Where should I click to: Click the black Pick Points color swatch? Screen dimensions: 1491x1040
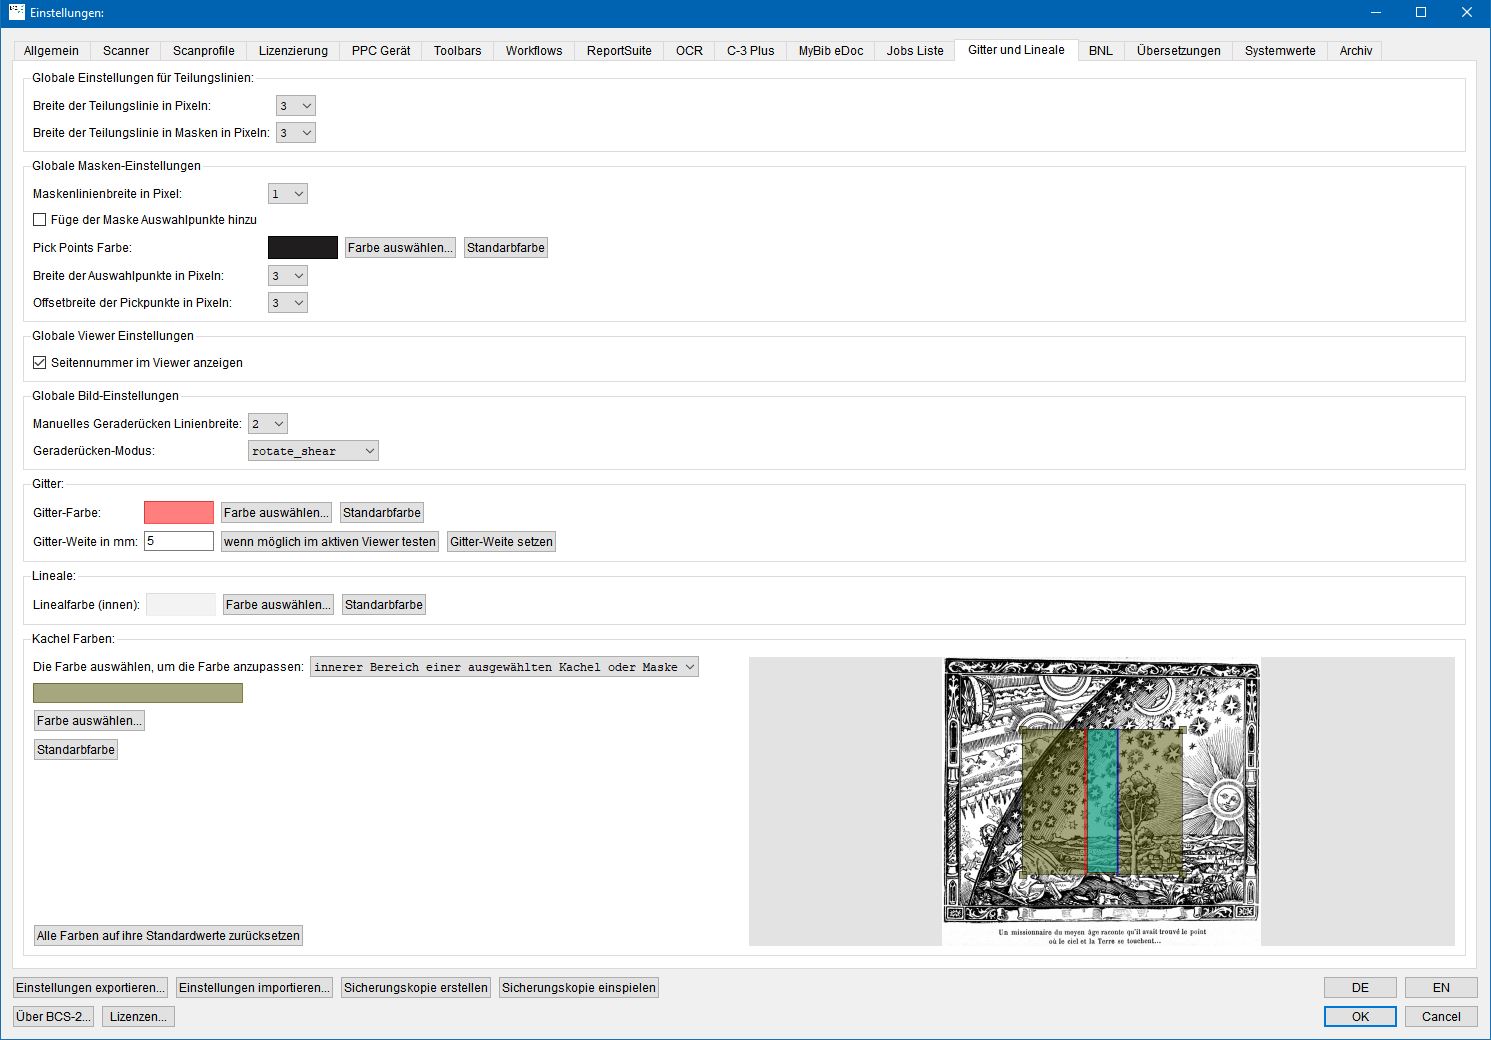303,248
